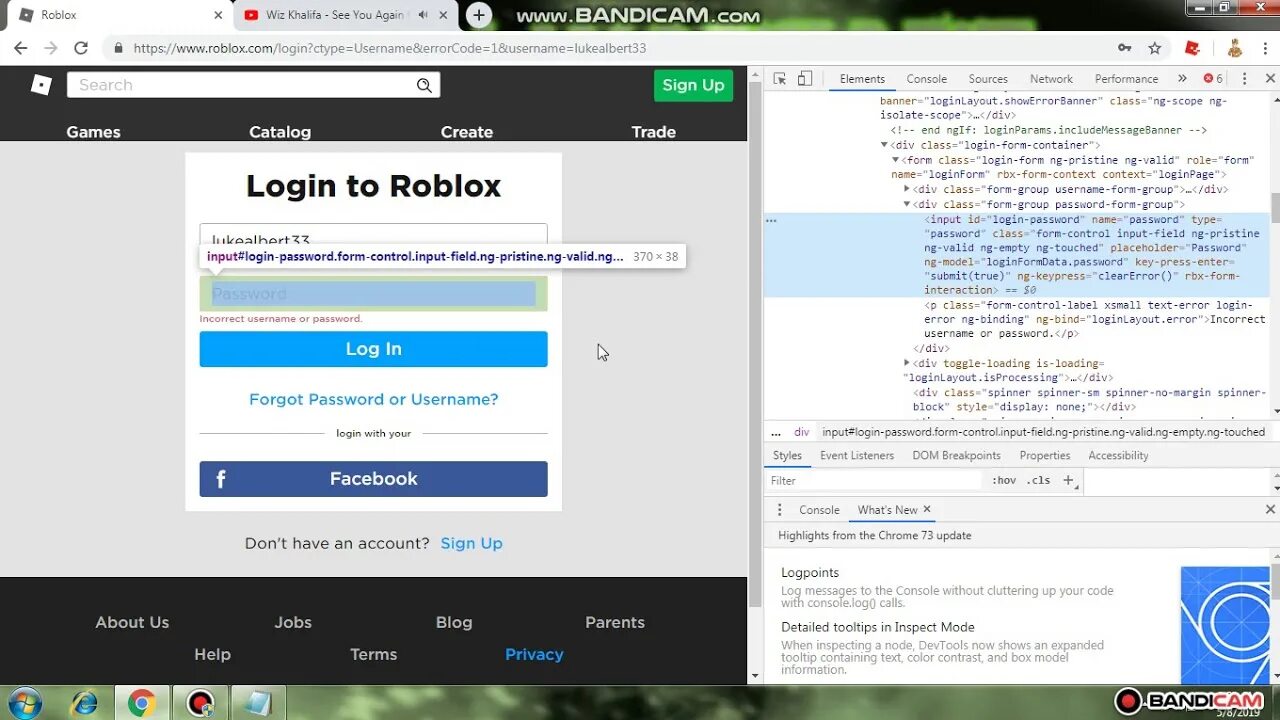The image size is (1280, 720).
Task: Click the red error count badge
Action: point(1213,79)
